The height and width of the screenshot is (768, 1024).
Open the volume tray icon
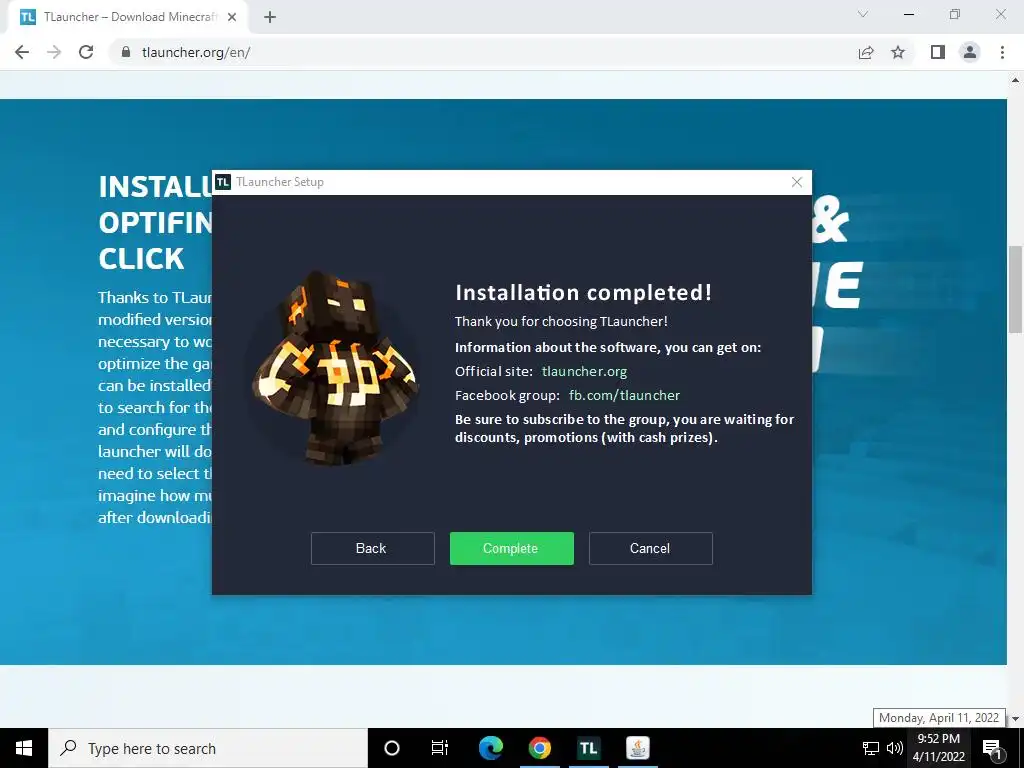click(895, 748)
